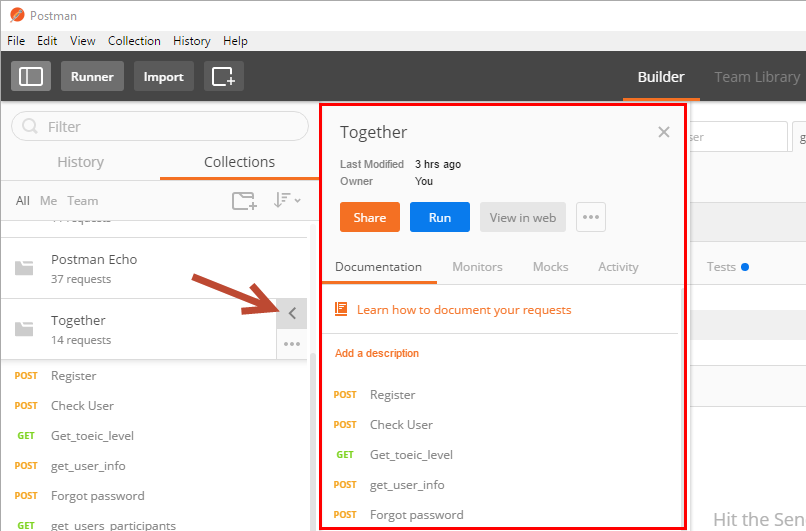Open the Monitors tab

[478, 267]
